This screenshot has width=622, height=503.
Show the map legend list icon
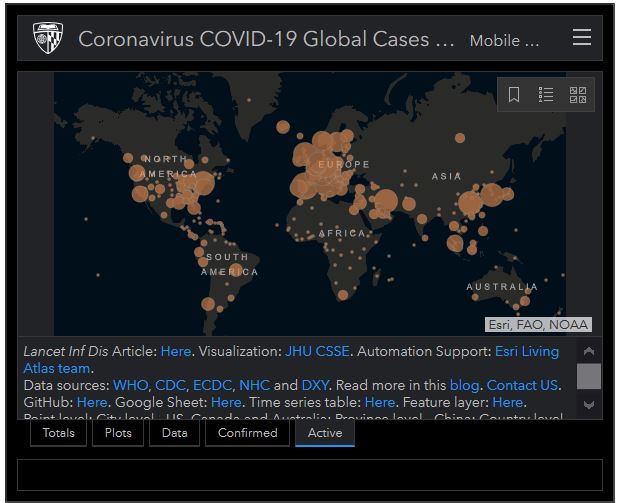[x=546, y=95]
